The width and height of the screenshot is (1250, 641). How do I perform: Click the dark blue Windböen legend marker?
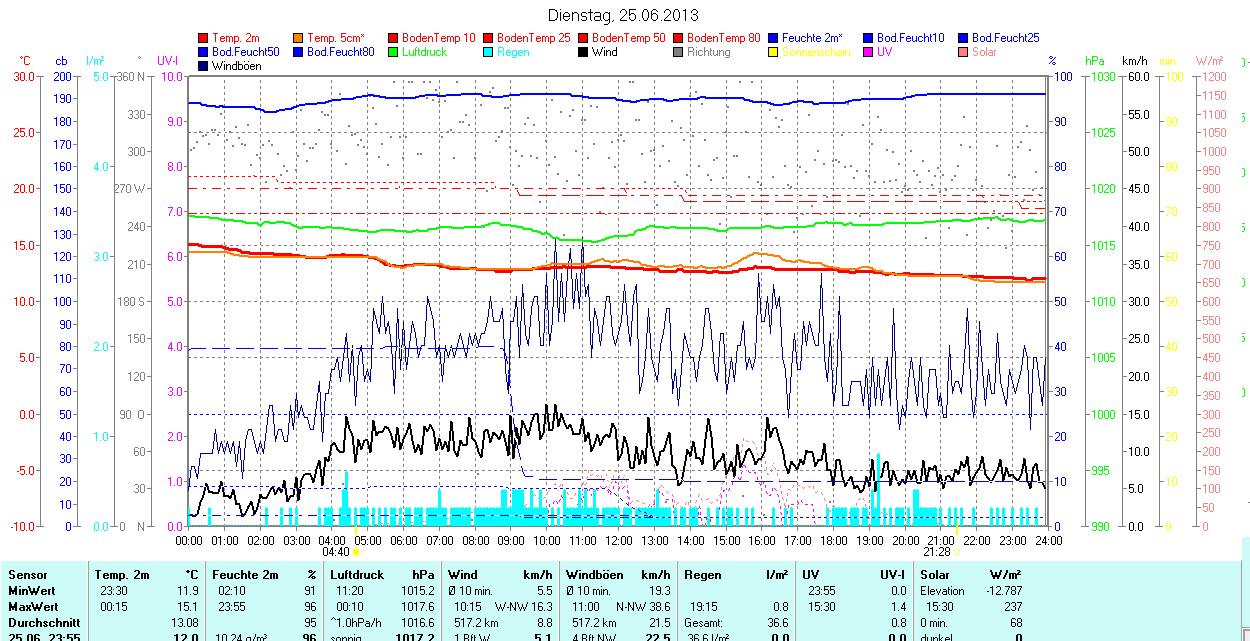(205, 66)
